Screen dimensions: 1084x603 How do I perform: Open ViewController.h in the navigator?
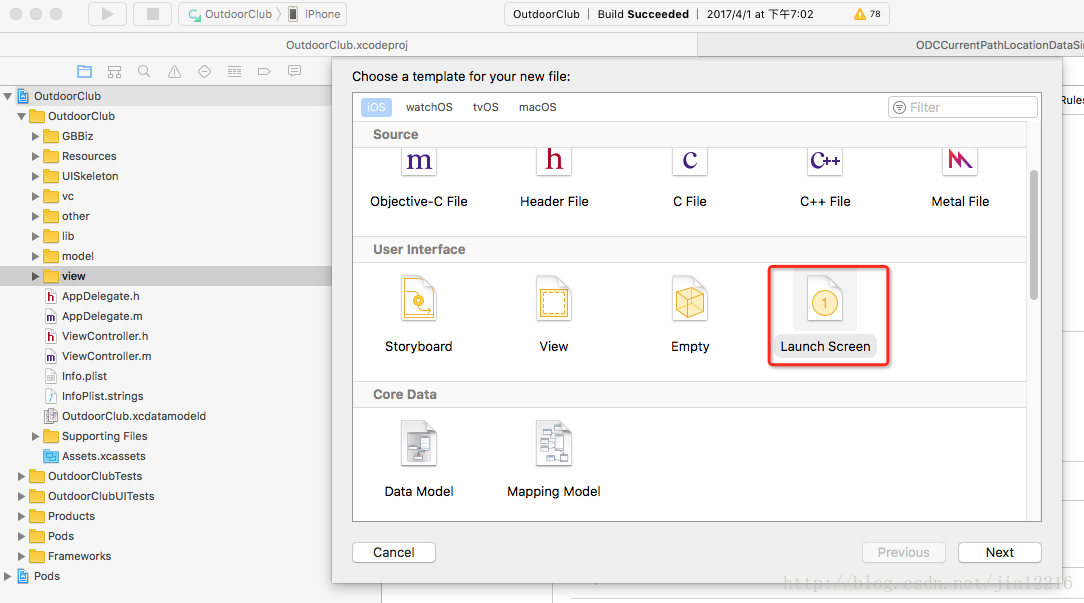[105, 336]
